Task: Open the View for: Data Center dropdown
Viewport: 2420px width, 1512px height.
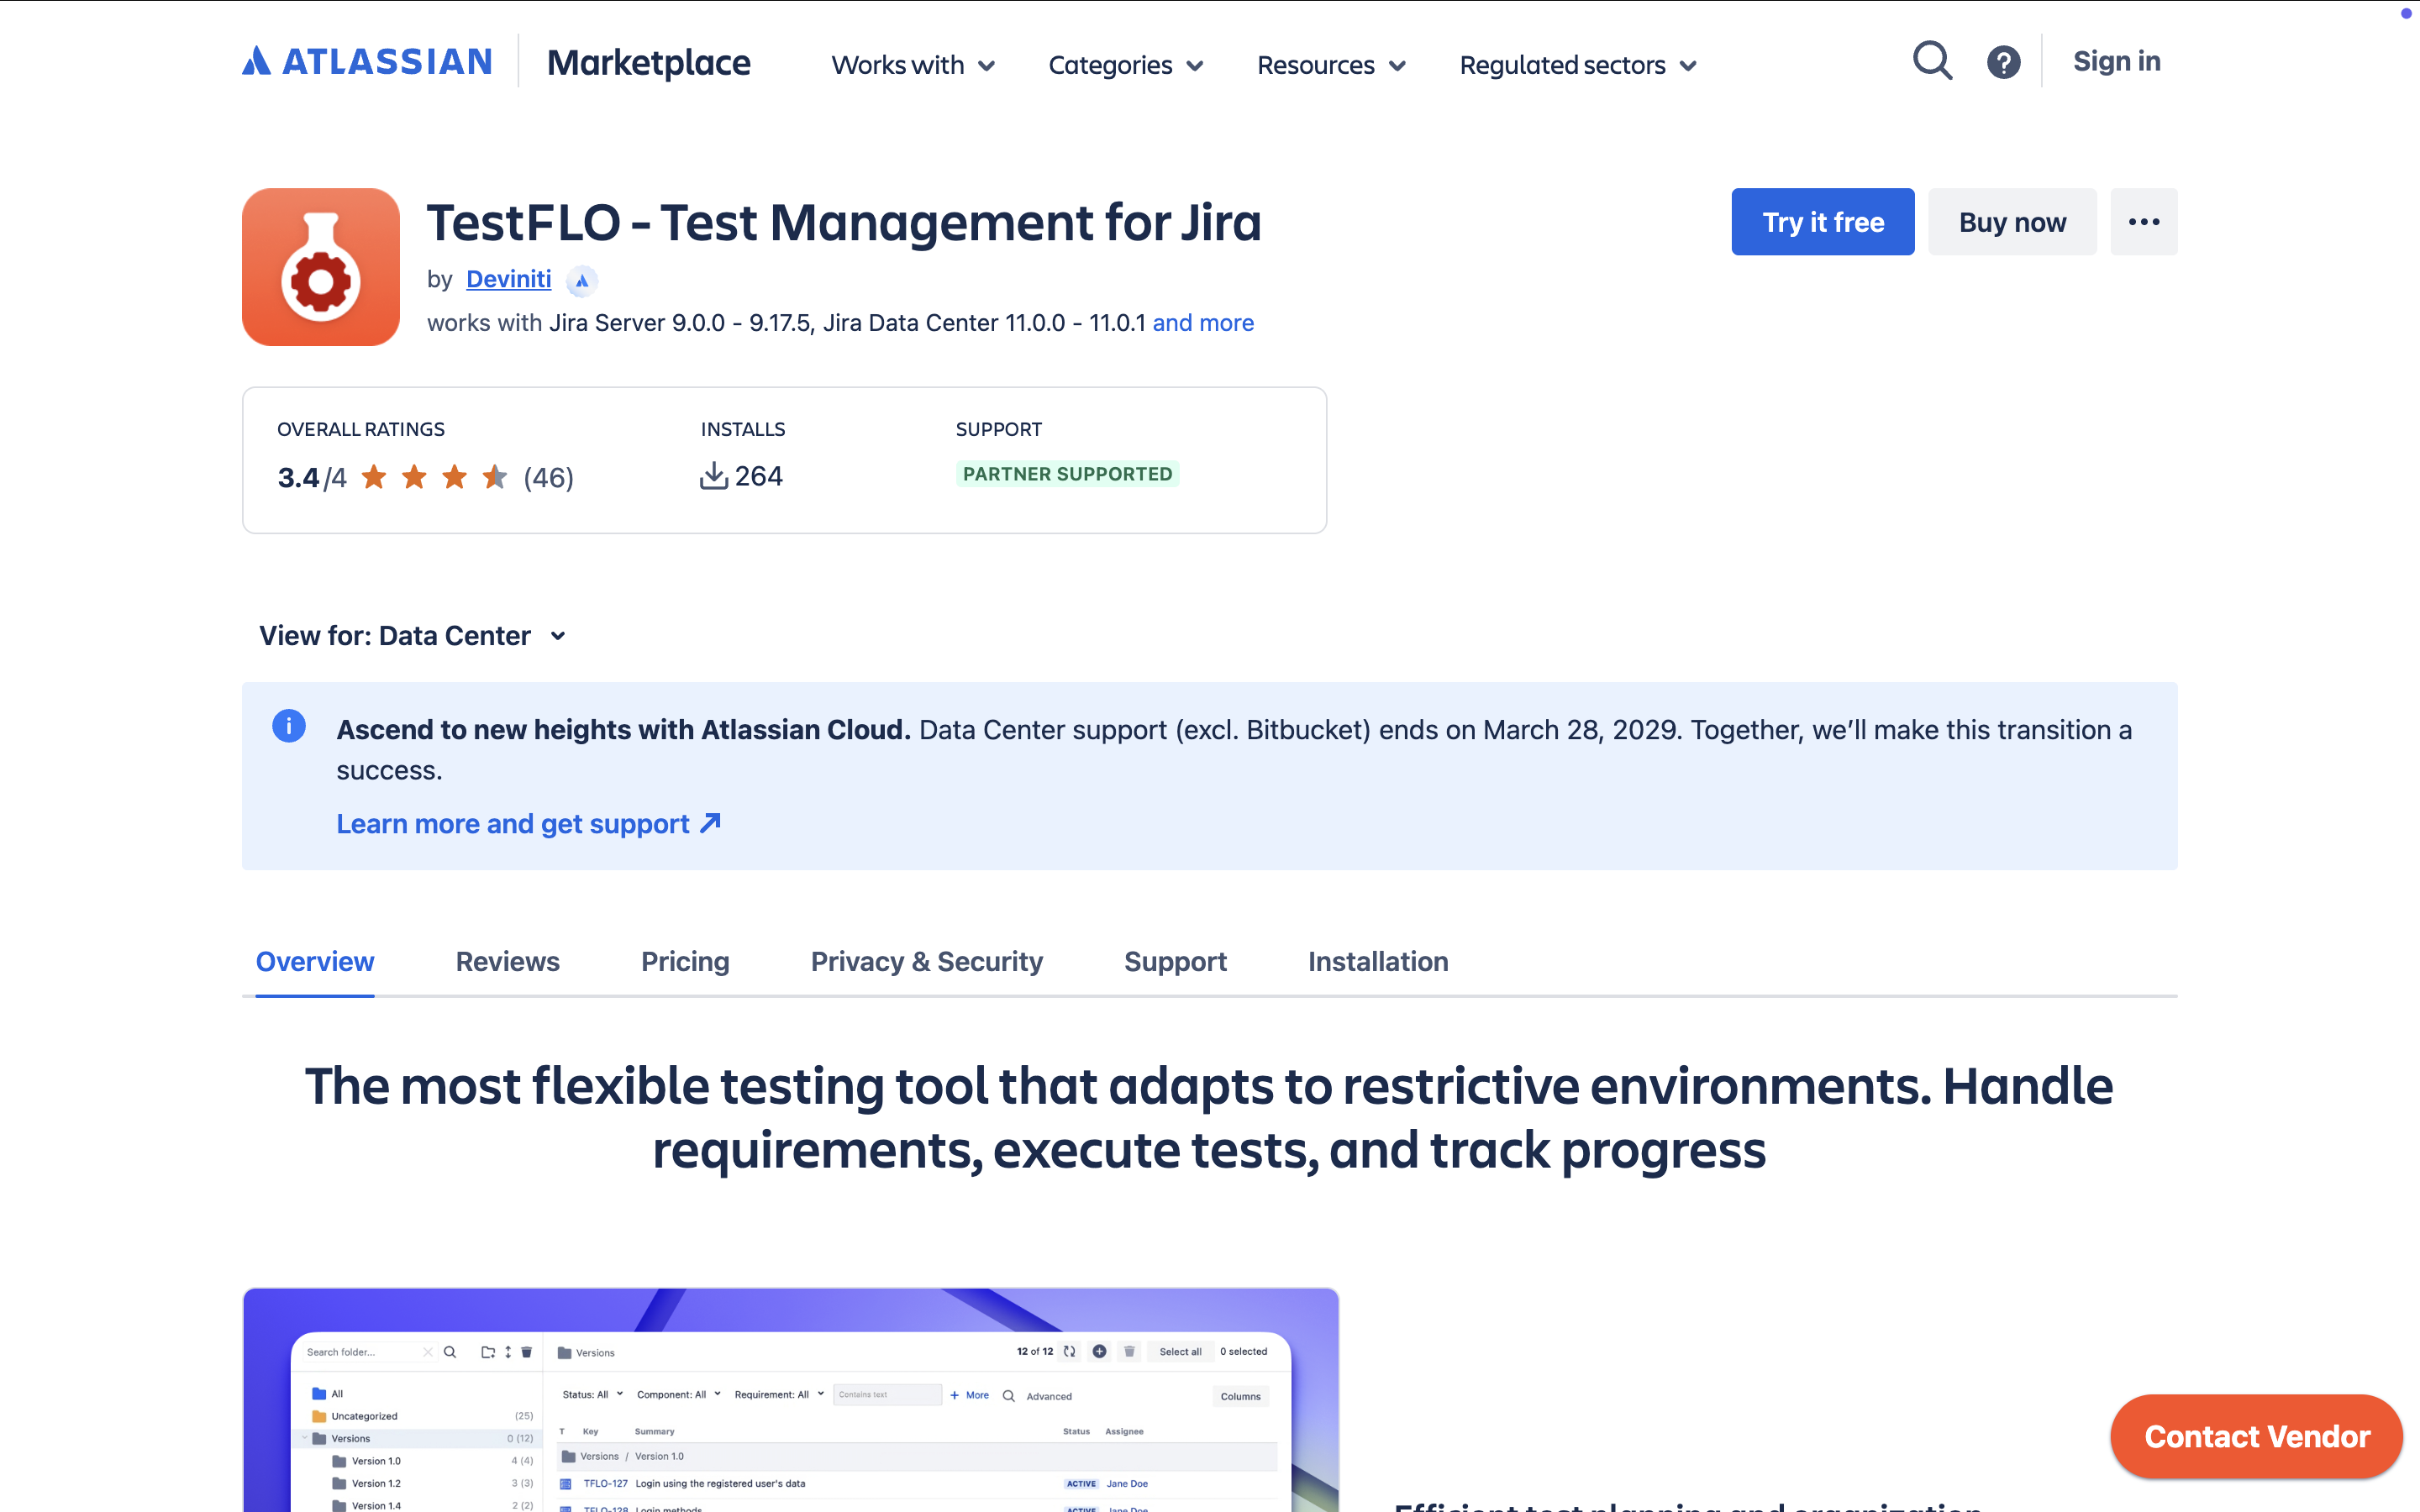Action: point(413,636)
